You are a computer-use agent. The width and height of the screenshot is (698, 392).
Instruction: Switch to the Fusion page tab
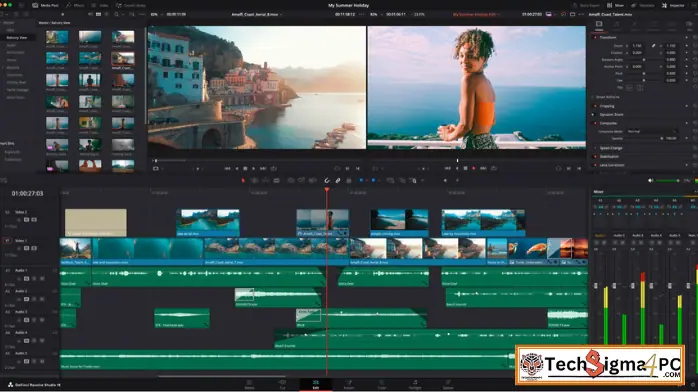coord(349,384)
